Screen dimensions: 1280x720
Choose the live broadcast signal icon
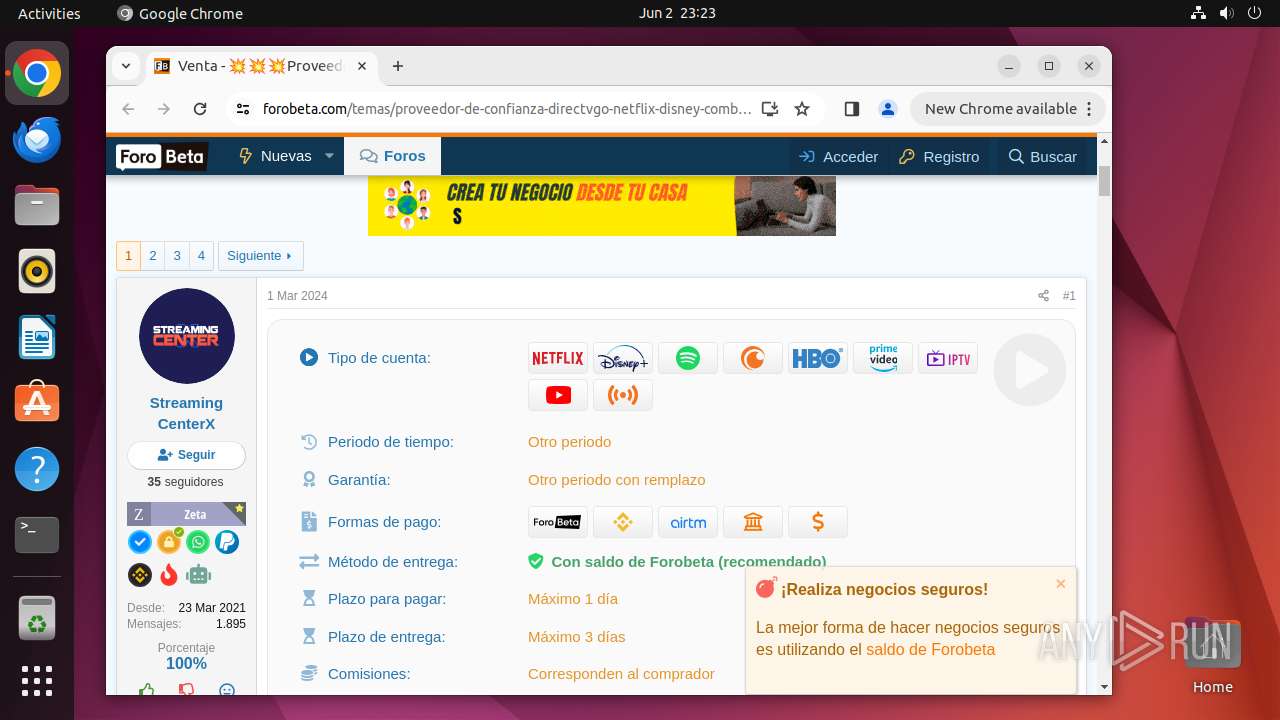pos(623,395)
